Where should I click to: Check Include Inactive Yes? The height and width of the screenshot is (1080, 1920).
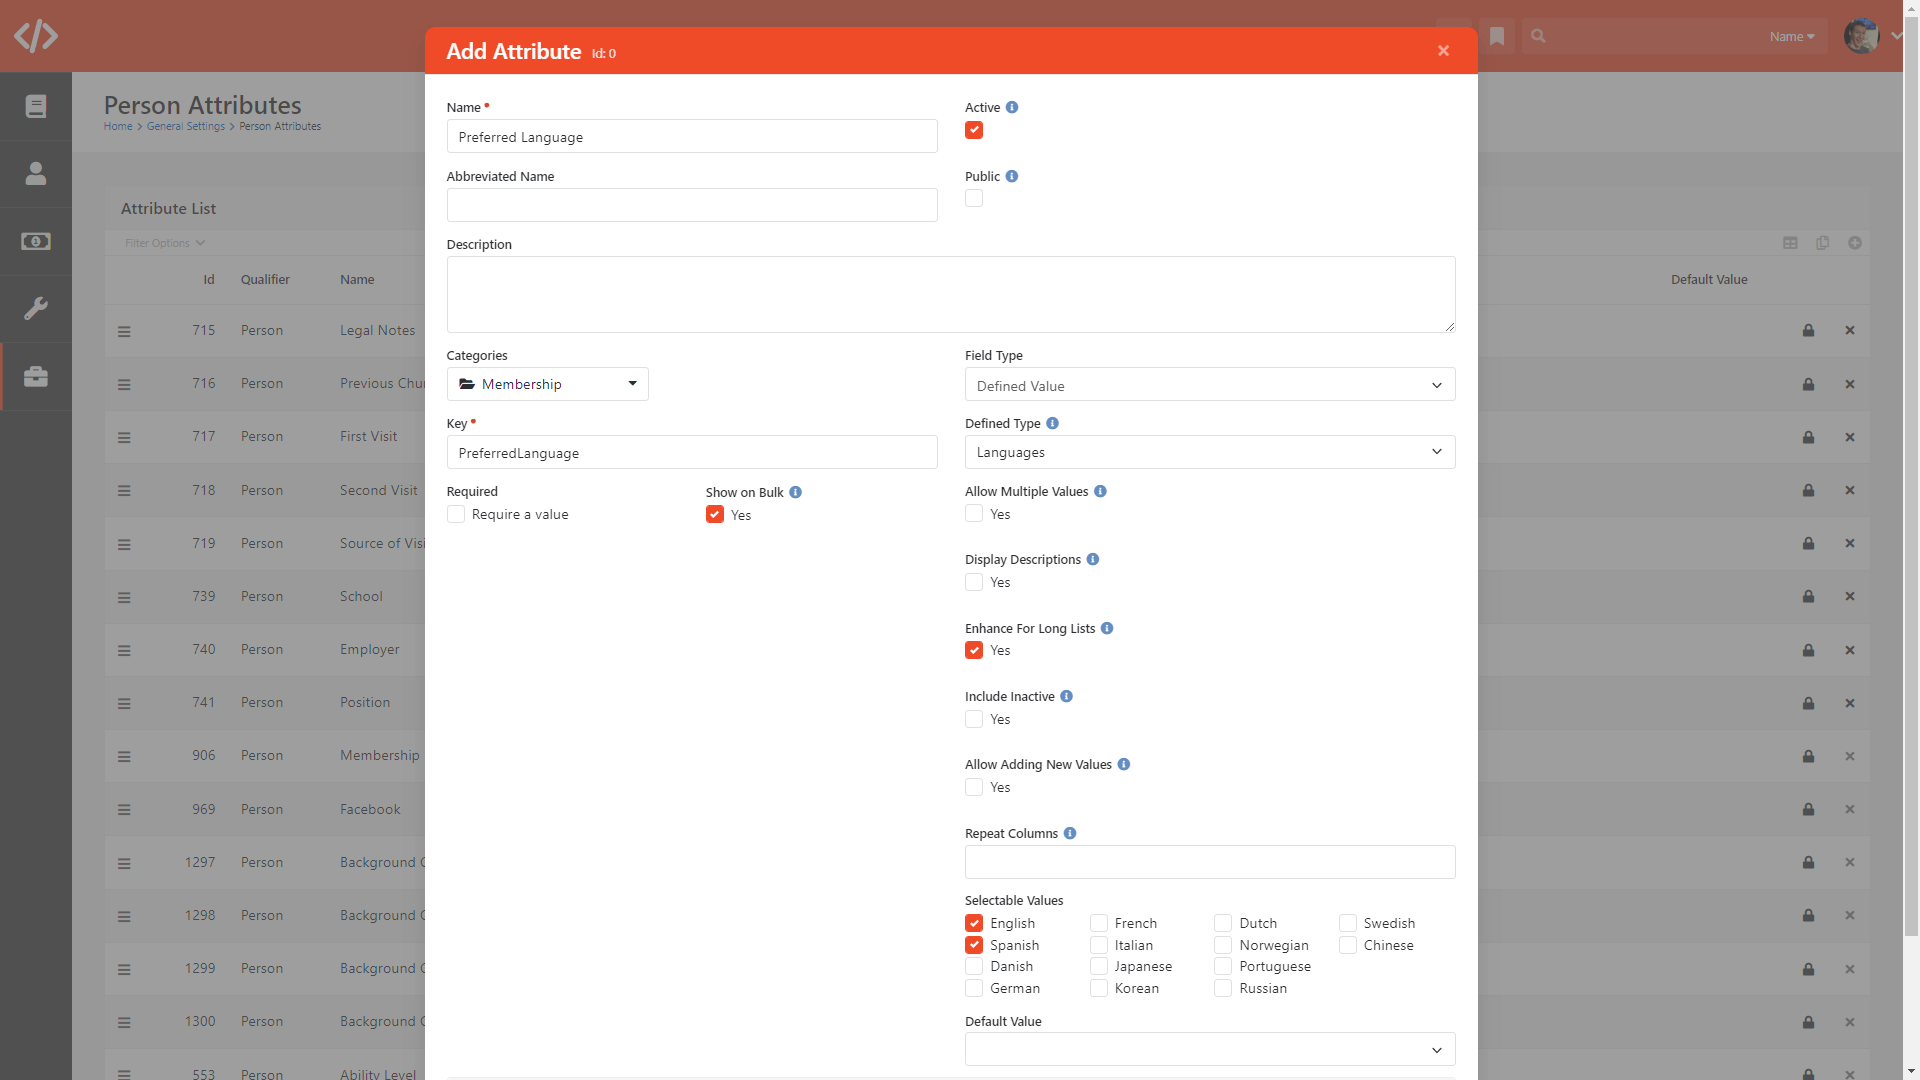pos(974,719)
